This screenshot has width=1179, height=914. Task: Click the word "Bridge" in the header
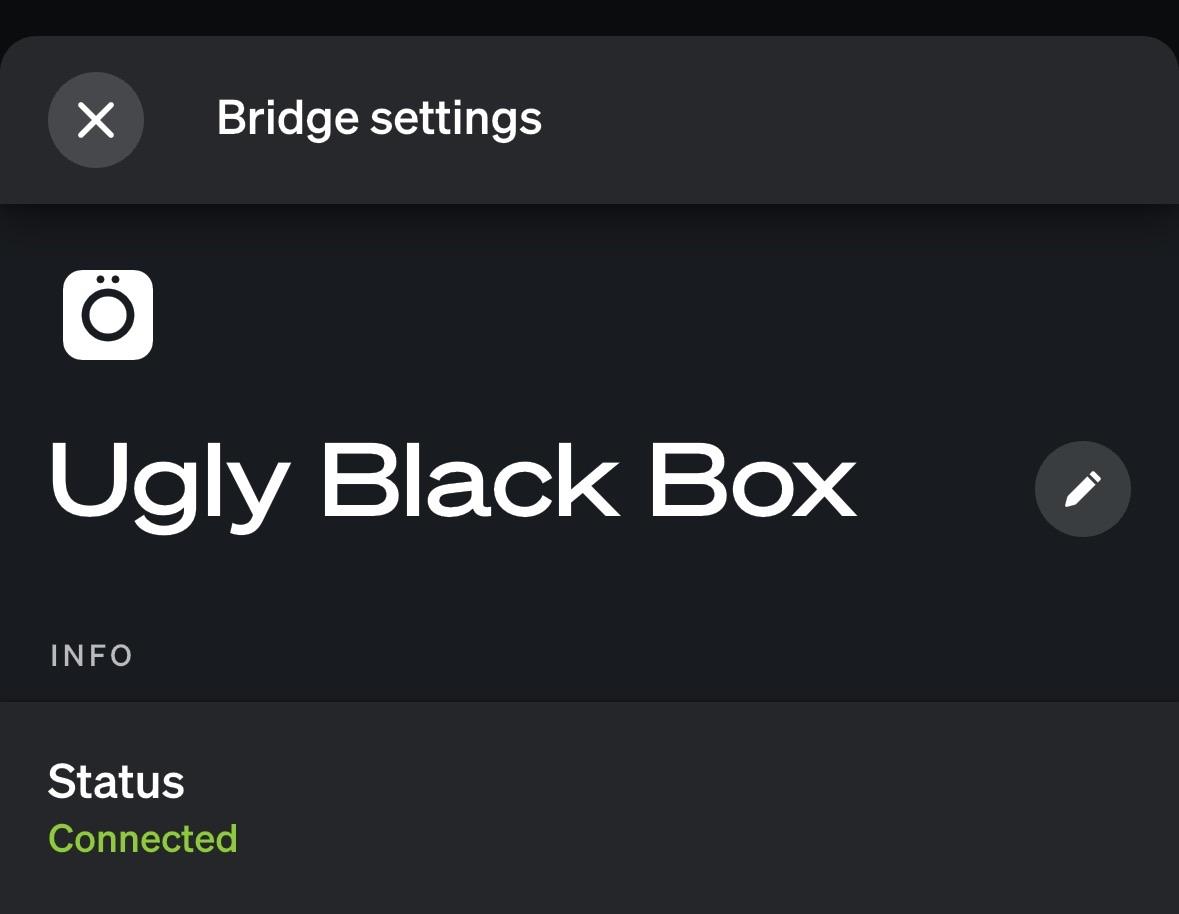click(x=288, y=118)
